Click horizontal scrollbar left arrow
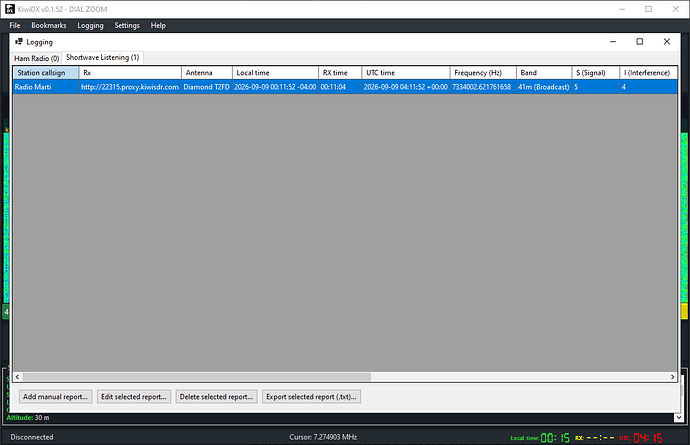The width and height of the screenshot is (690, 445). point(18,377)
